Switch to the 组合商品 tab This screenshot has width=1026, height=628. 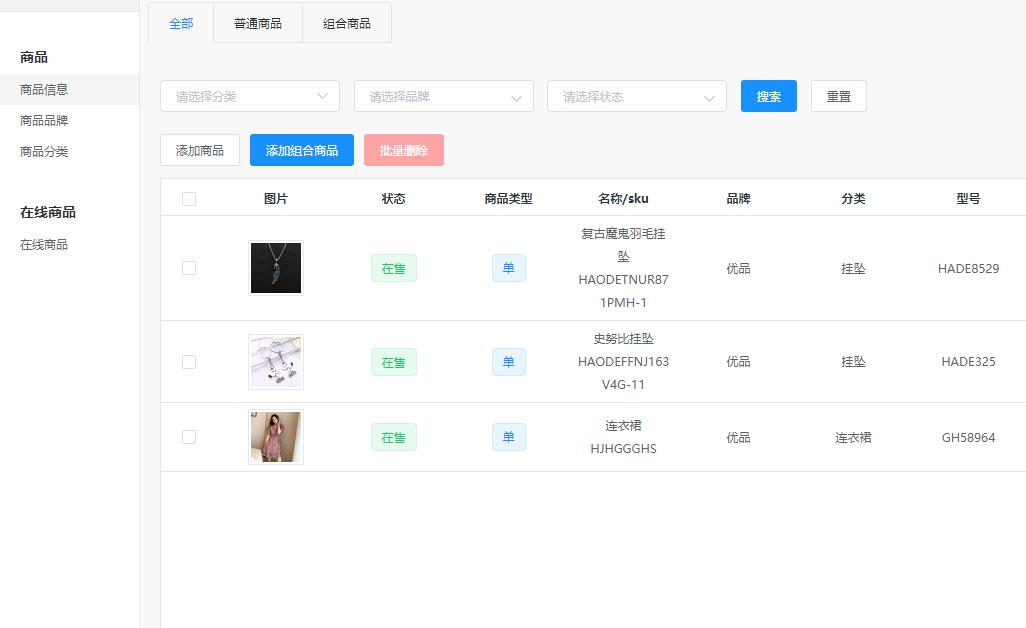pos(346,21)
